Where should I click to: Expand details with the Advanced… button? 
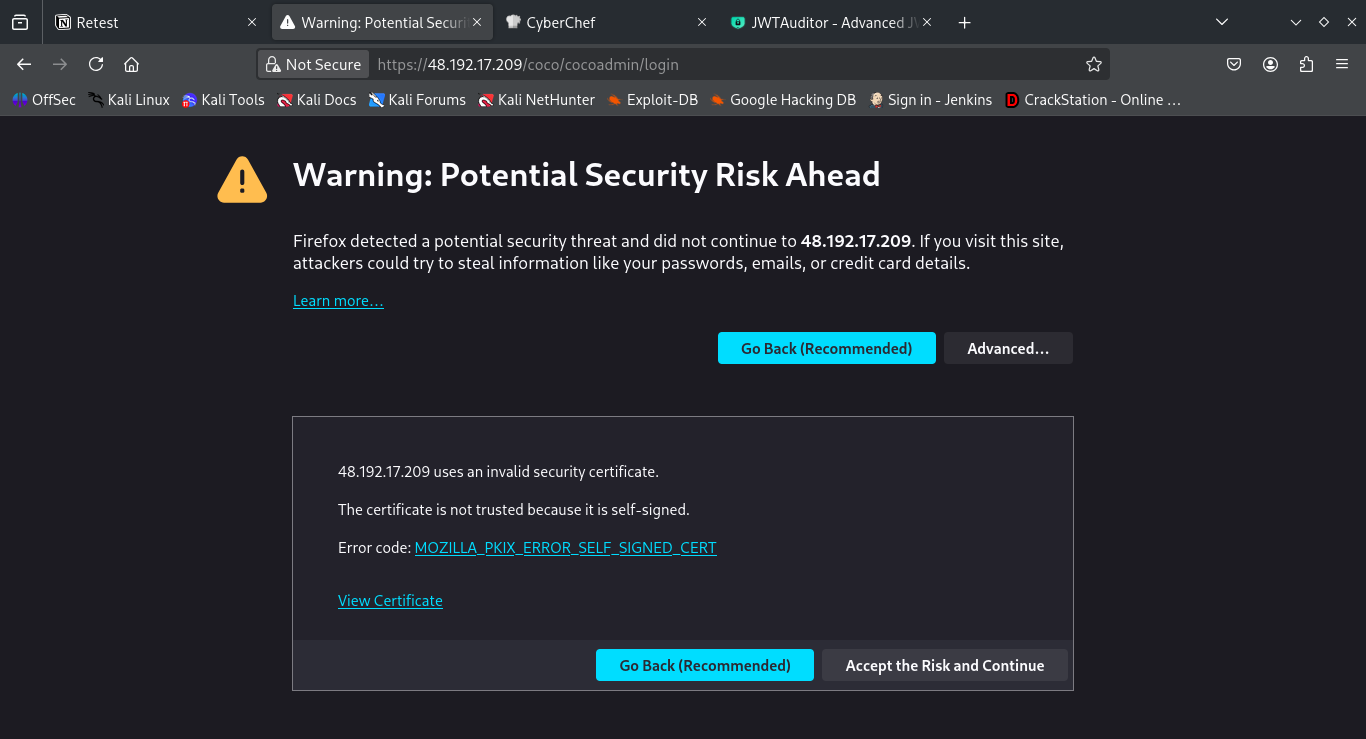click(x=1008, y=348)
